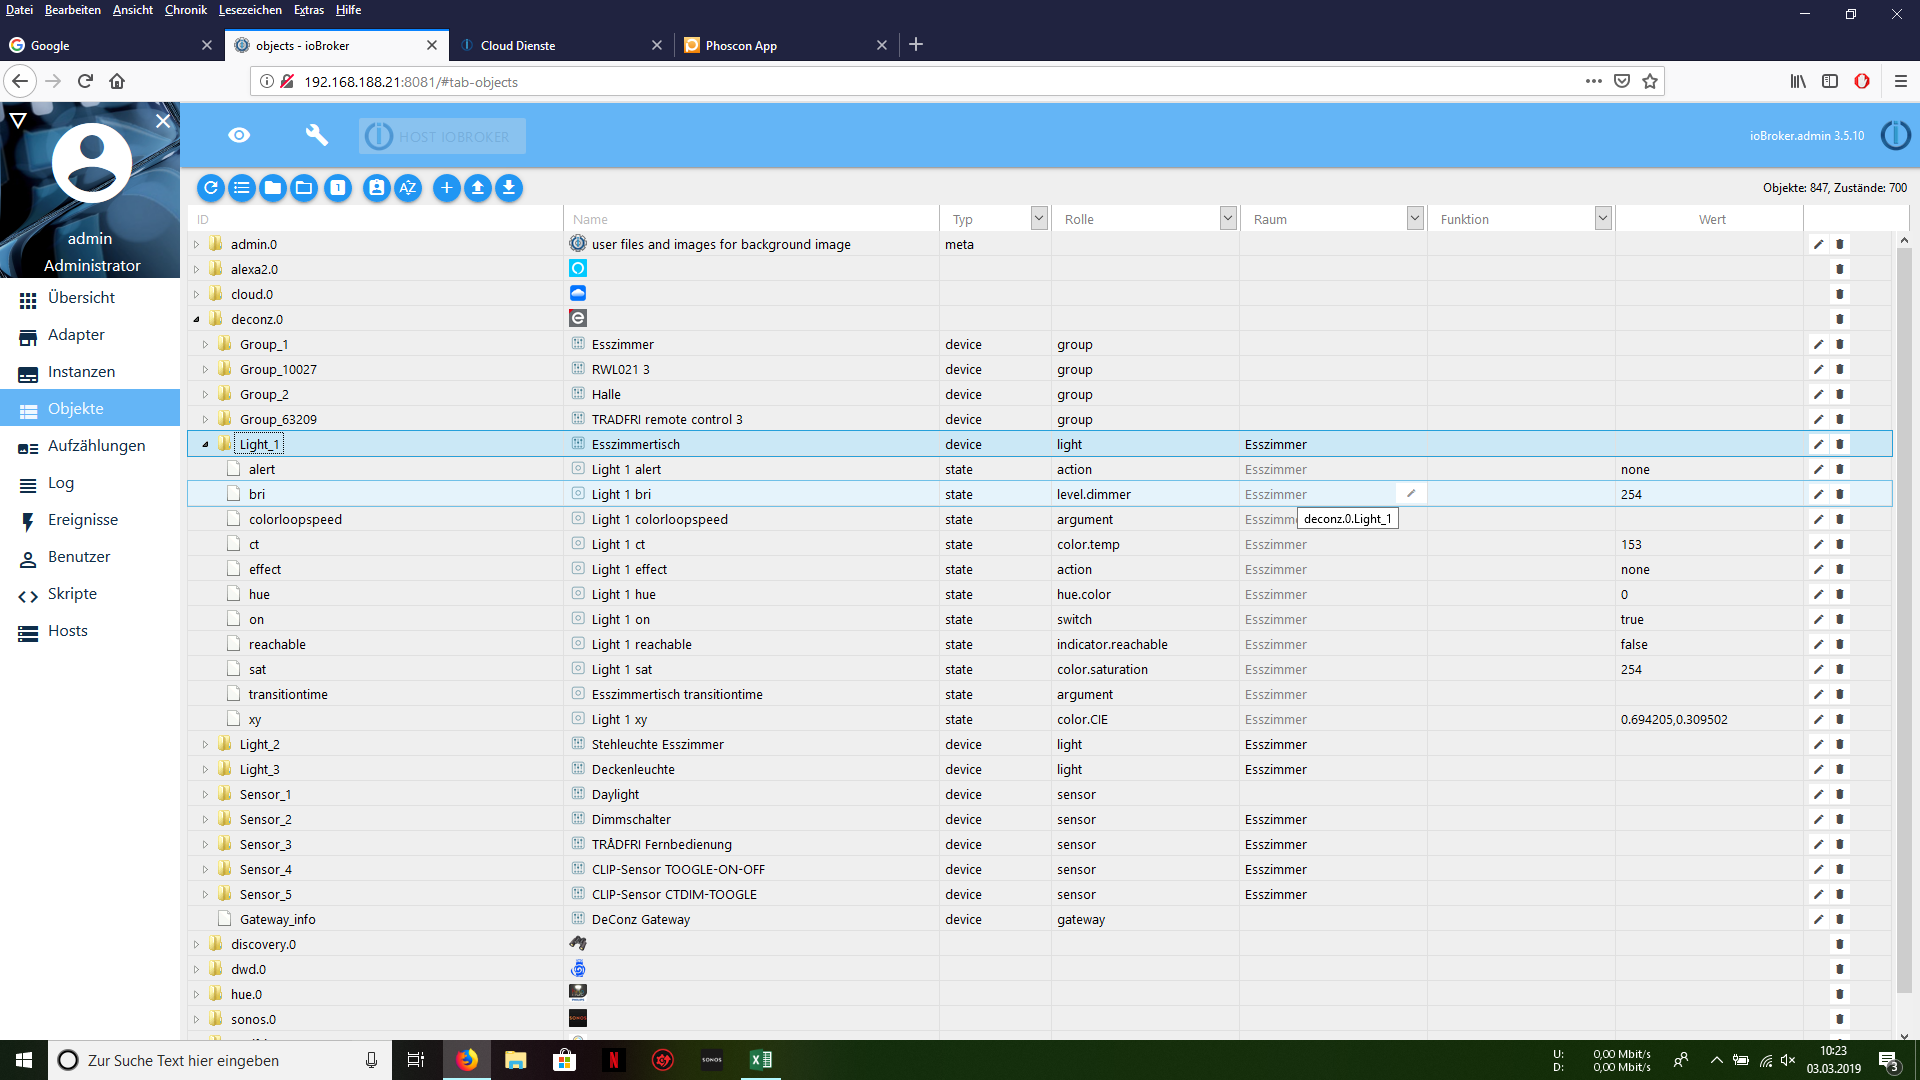Delete the Sensor_5 CLIP-Sensor object
The width and height of the screenshot is (1920, 1080).
(1839, 894)
